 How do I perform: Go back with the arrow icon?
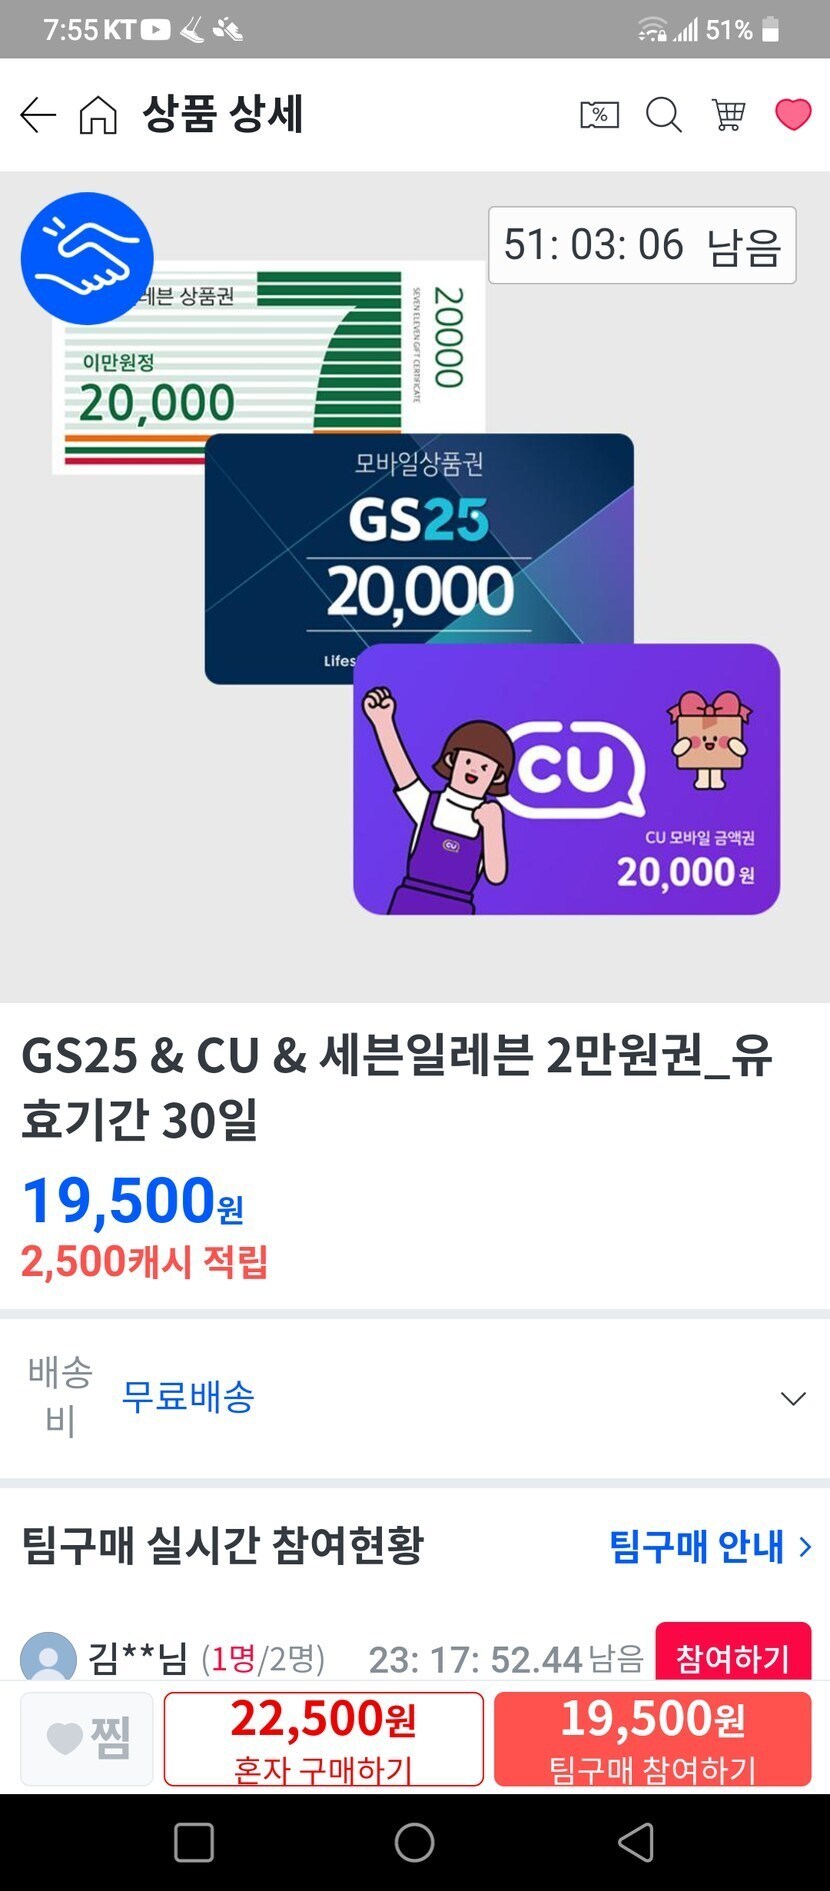(38, 115)
